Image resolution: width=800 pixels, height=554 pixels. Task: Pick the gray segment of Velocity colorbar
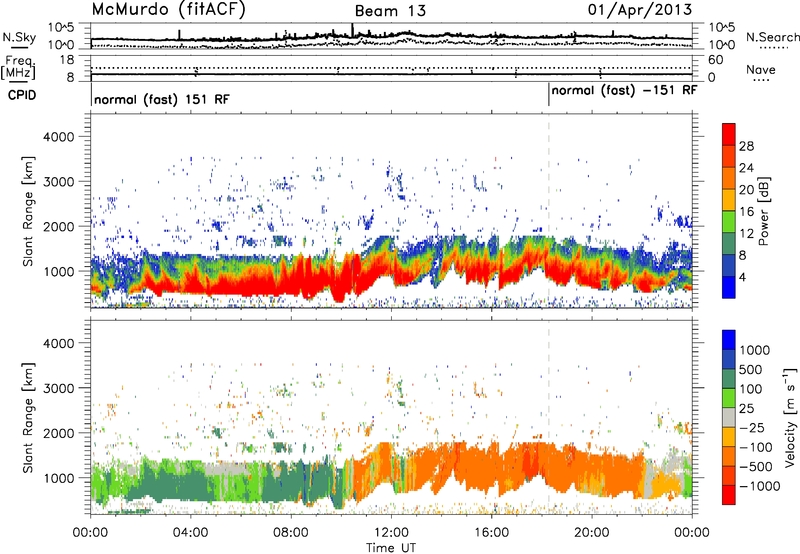[x=729, y=418]
